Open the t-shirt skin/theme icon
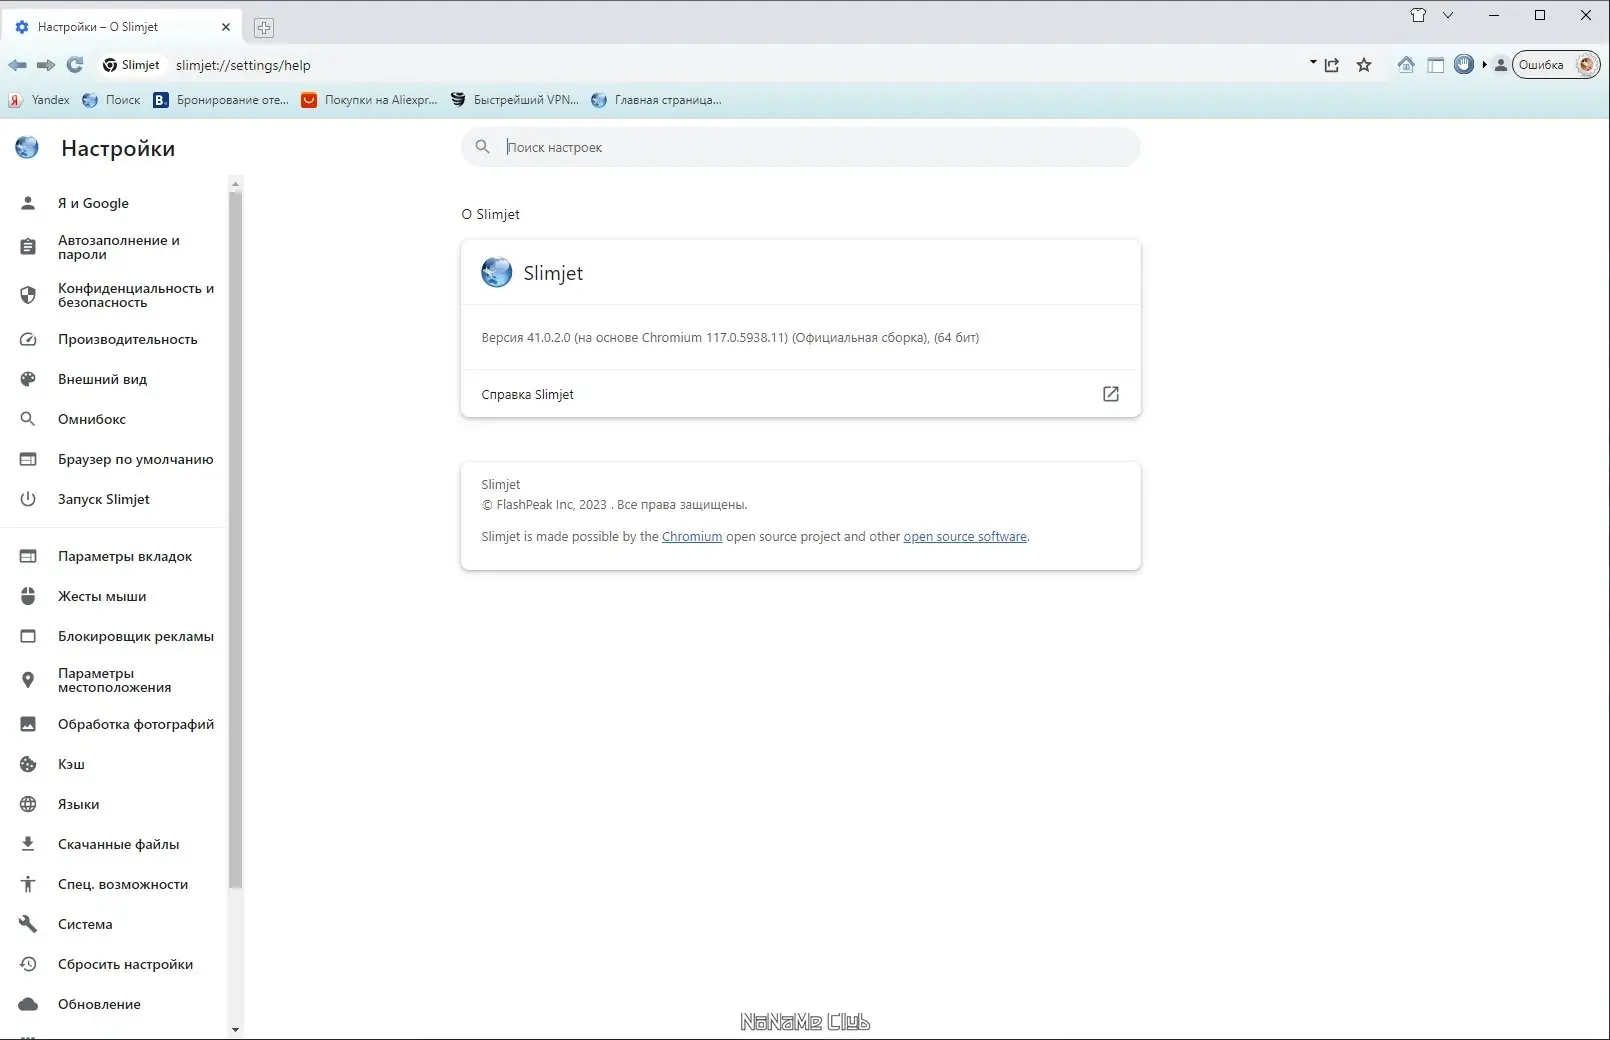The image size is (1610, 1040). pos(1418,15)
